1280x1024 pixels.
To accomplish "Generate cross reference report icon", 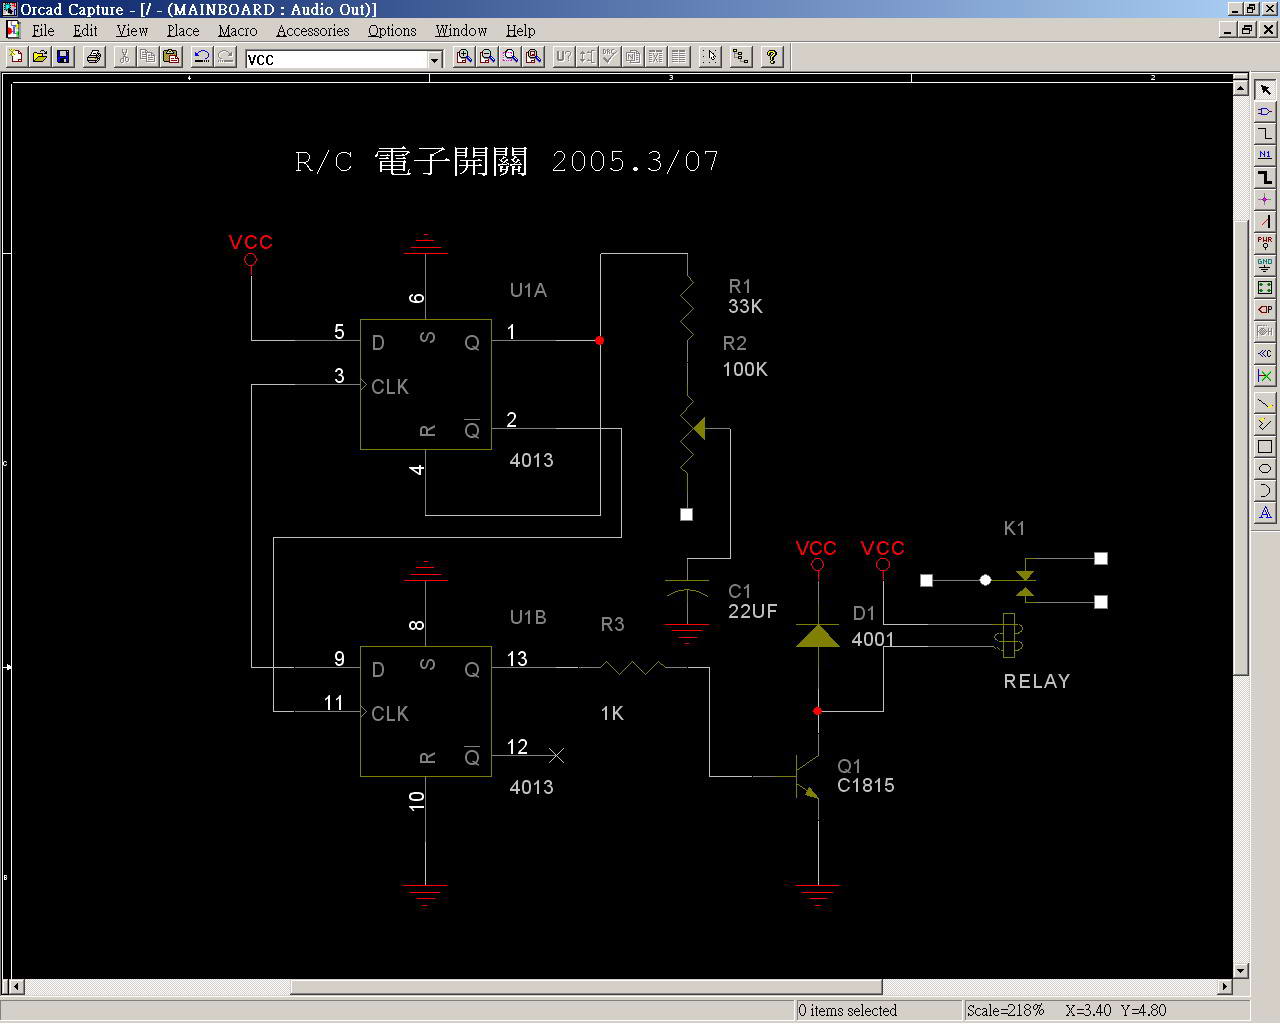I will pos(656,57).
